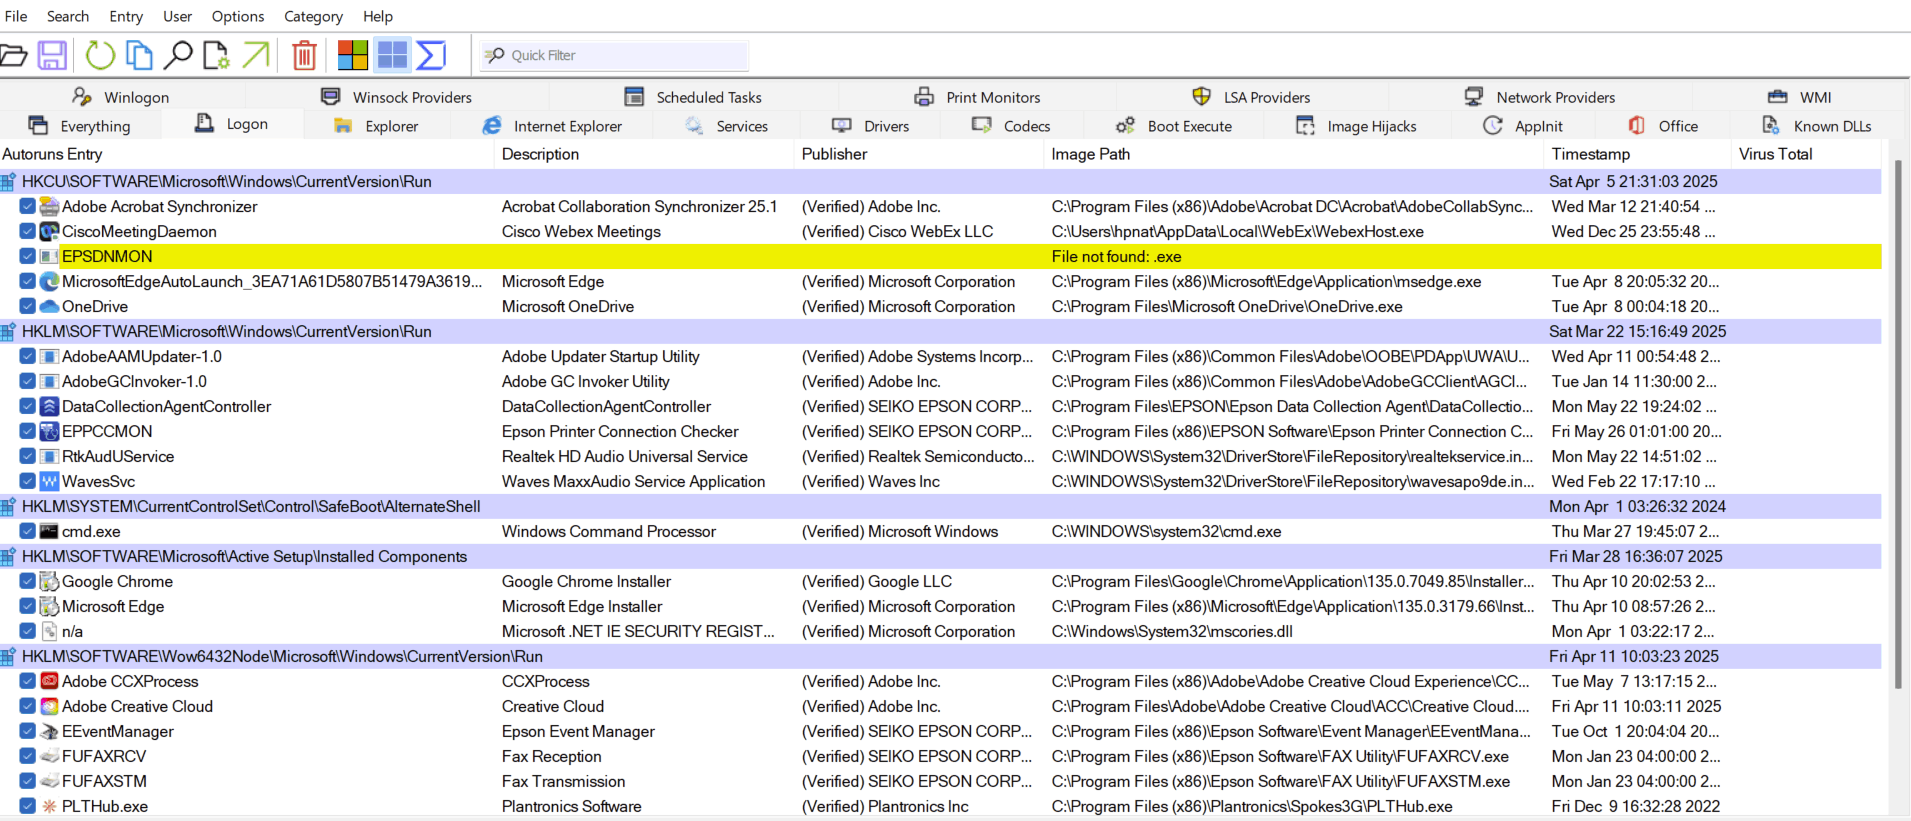The image size is (1911, 821).
Task: Select the HKLM Active Setup Installed Components row
Action: 940,557
